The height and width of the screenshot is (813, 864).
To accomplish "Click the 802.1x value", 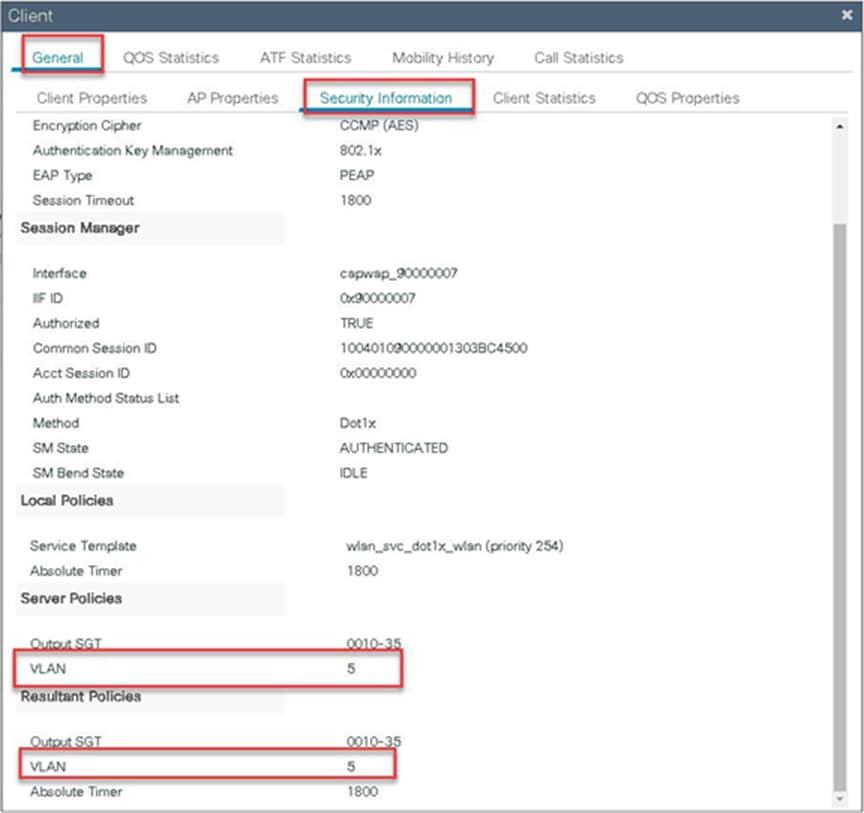I will click(360, 150).
